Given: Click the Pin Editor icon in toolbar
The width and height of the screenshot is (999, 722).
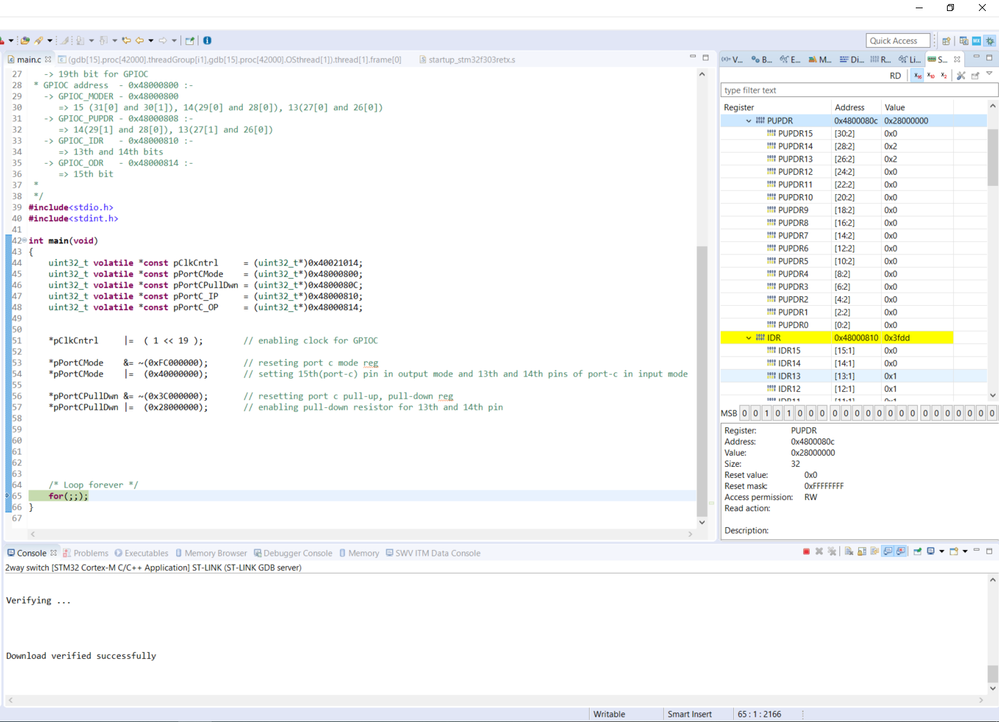Looking at the screenshot, I should (x=189, y=40).
